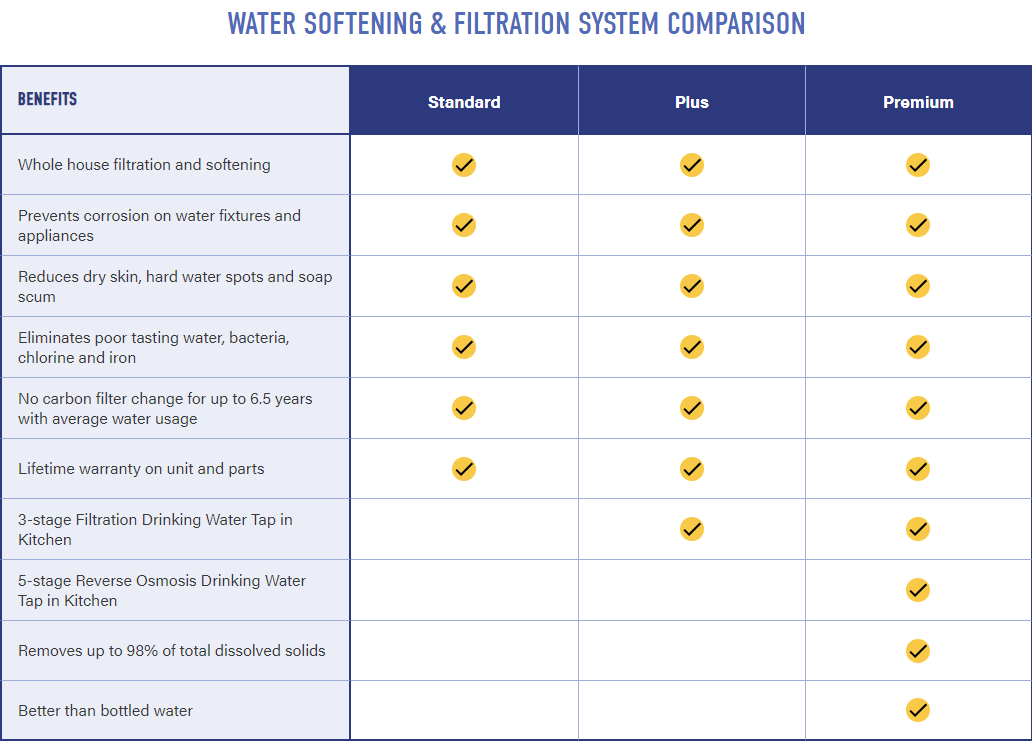Click Standard checkmark for reduces dry skin row
This screenshot has width=1032, height=741.
(x=464, y=286)
